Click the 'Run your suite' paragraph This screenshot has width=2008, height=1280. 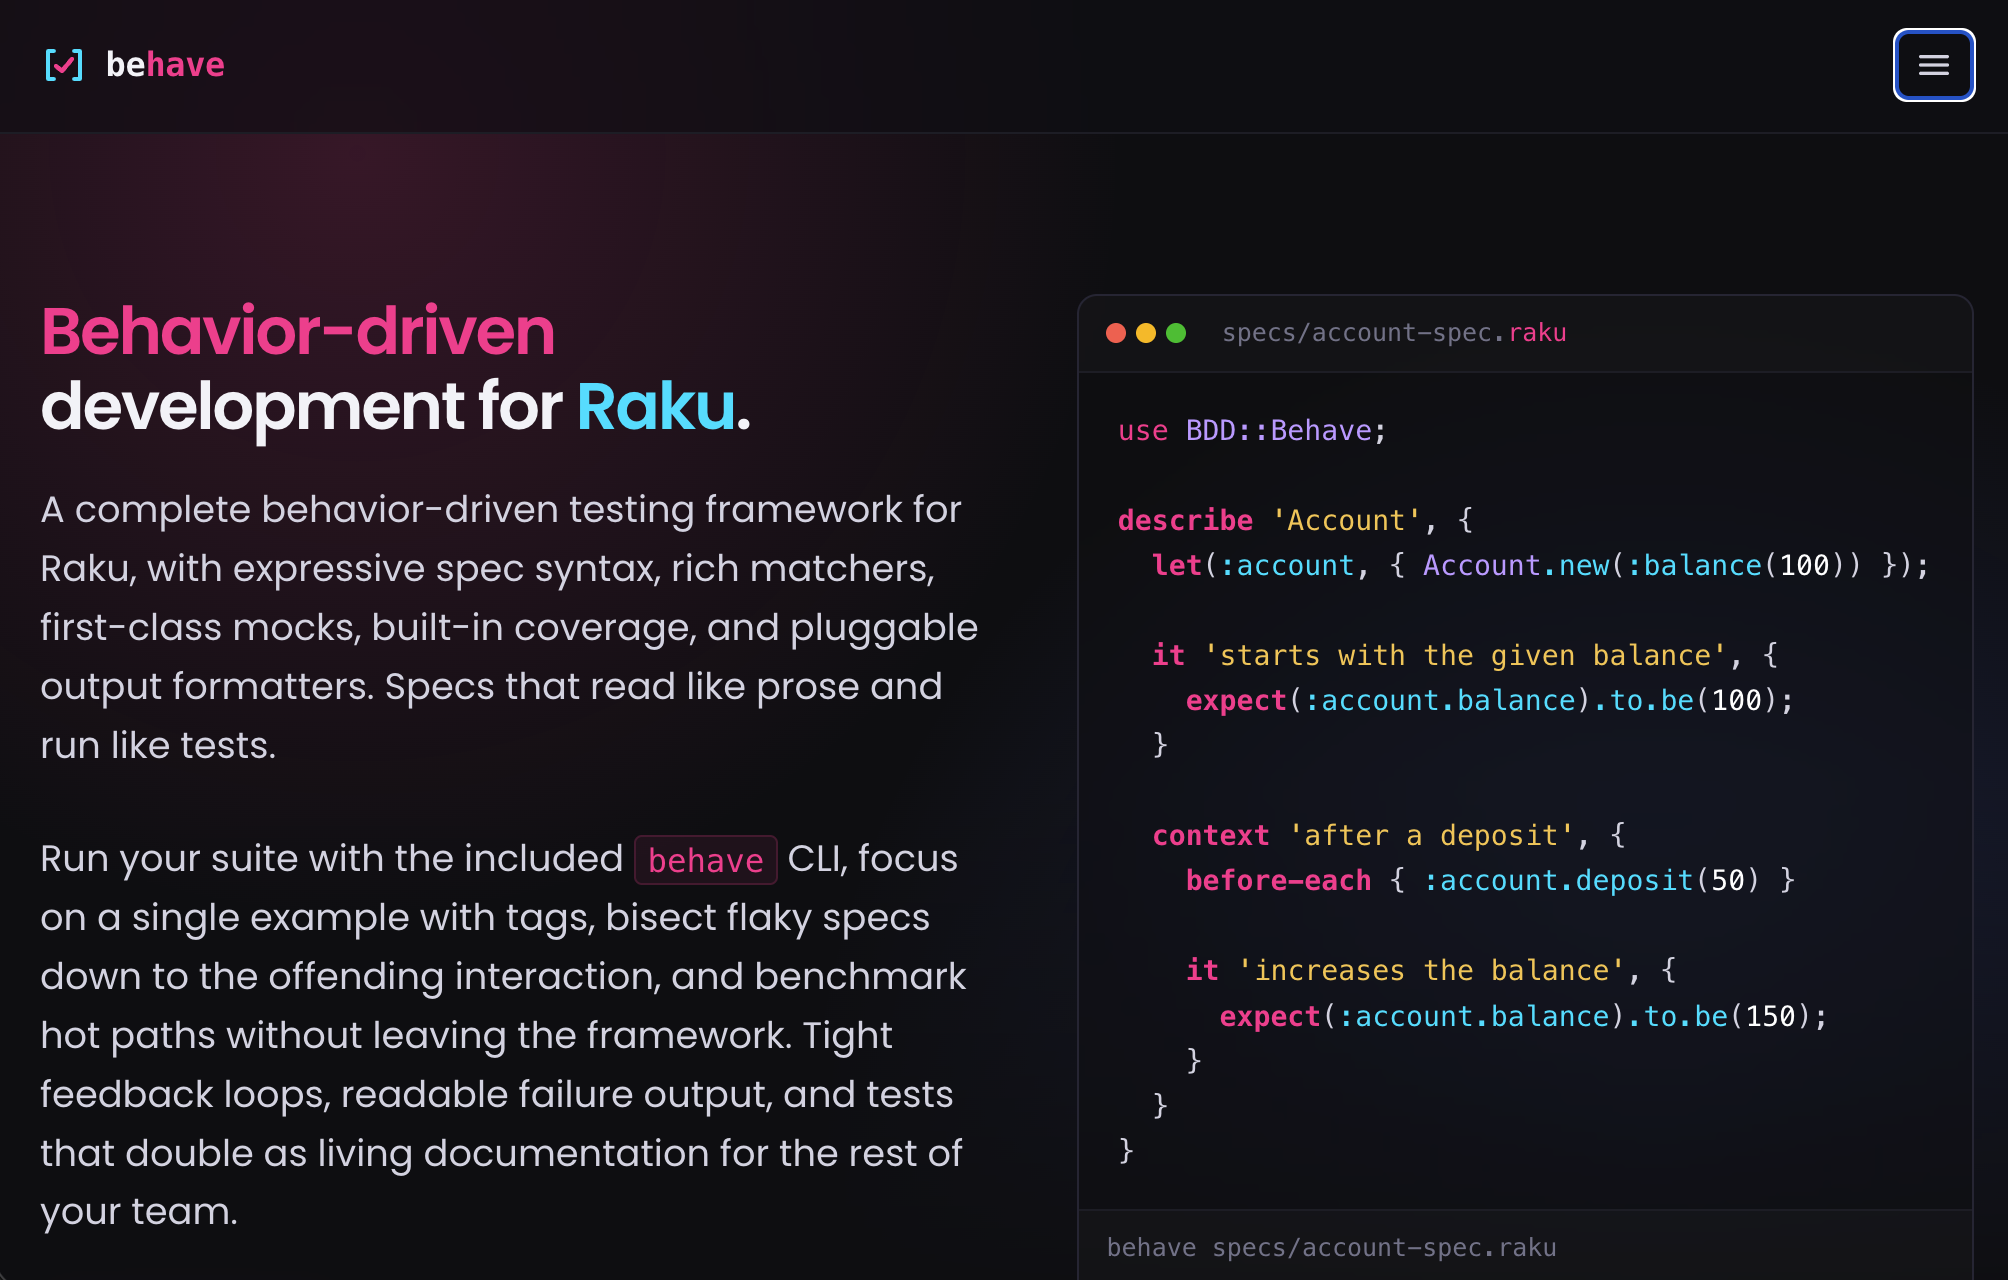click(x=503, y=1035)
